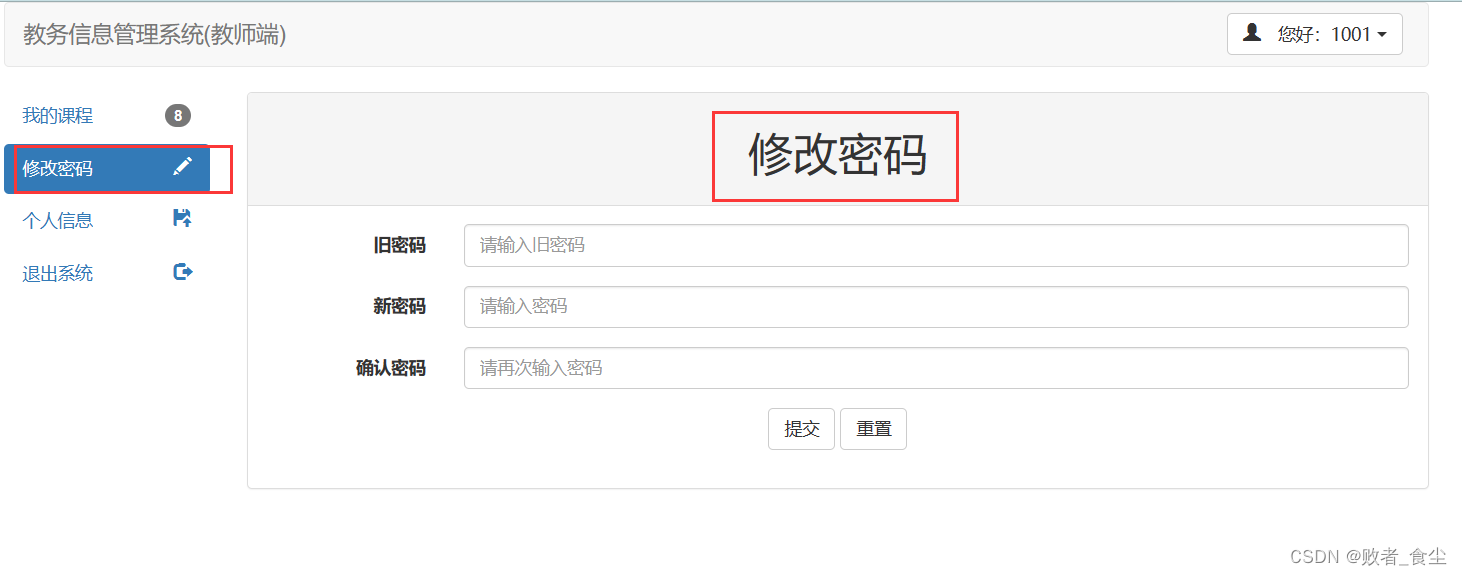Click the 教务信息管理系统(教师端) title link
The width and height of the screenshot is (1462, 575).
pyautogui.click(x=155, y=35)
